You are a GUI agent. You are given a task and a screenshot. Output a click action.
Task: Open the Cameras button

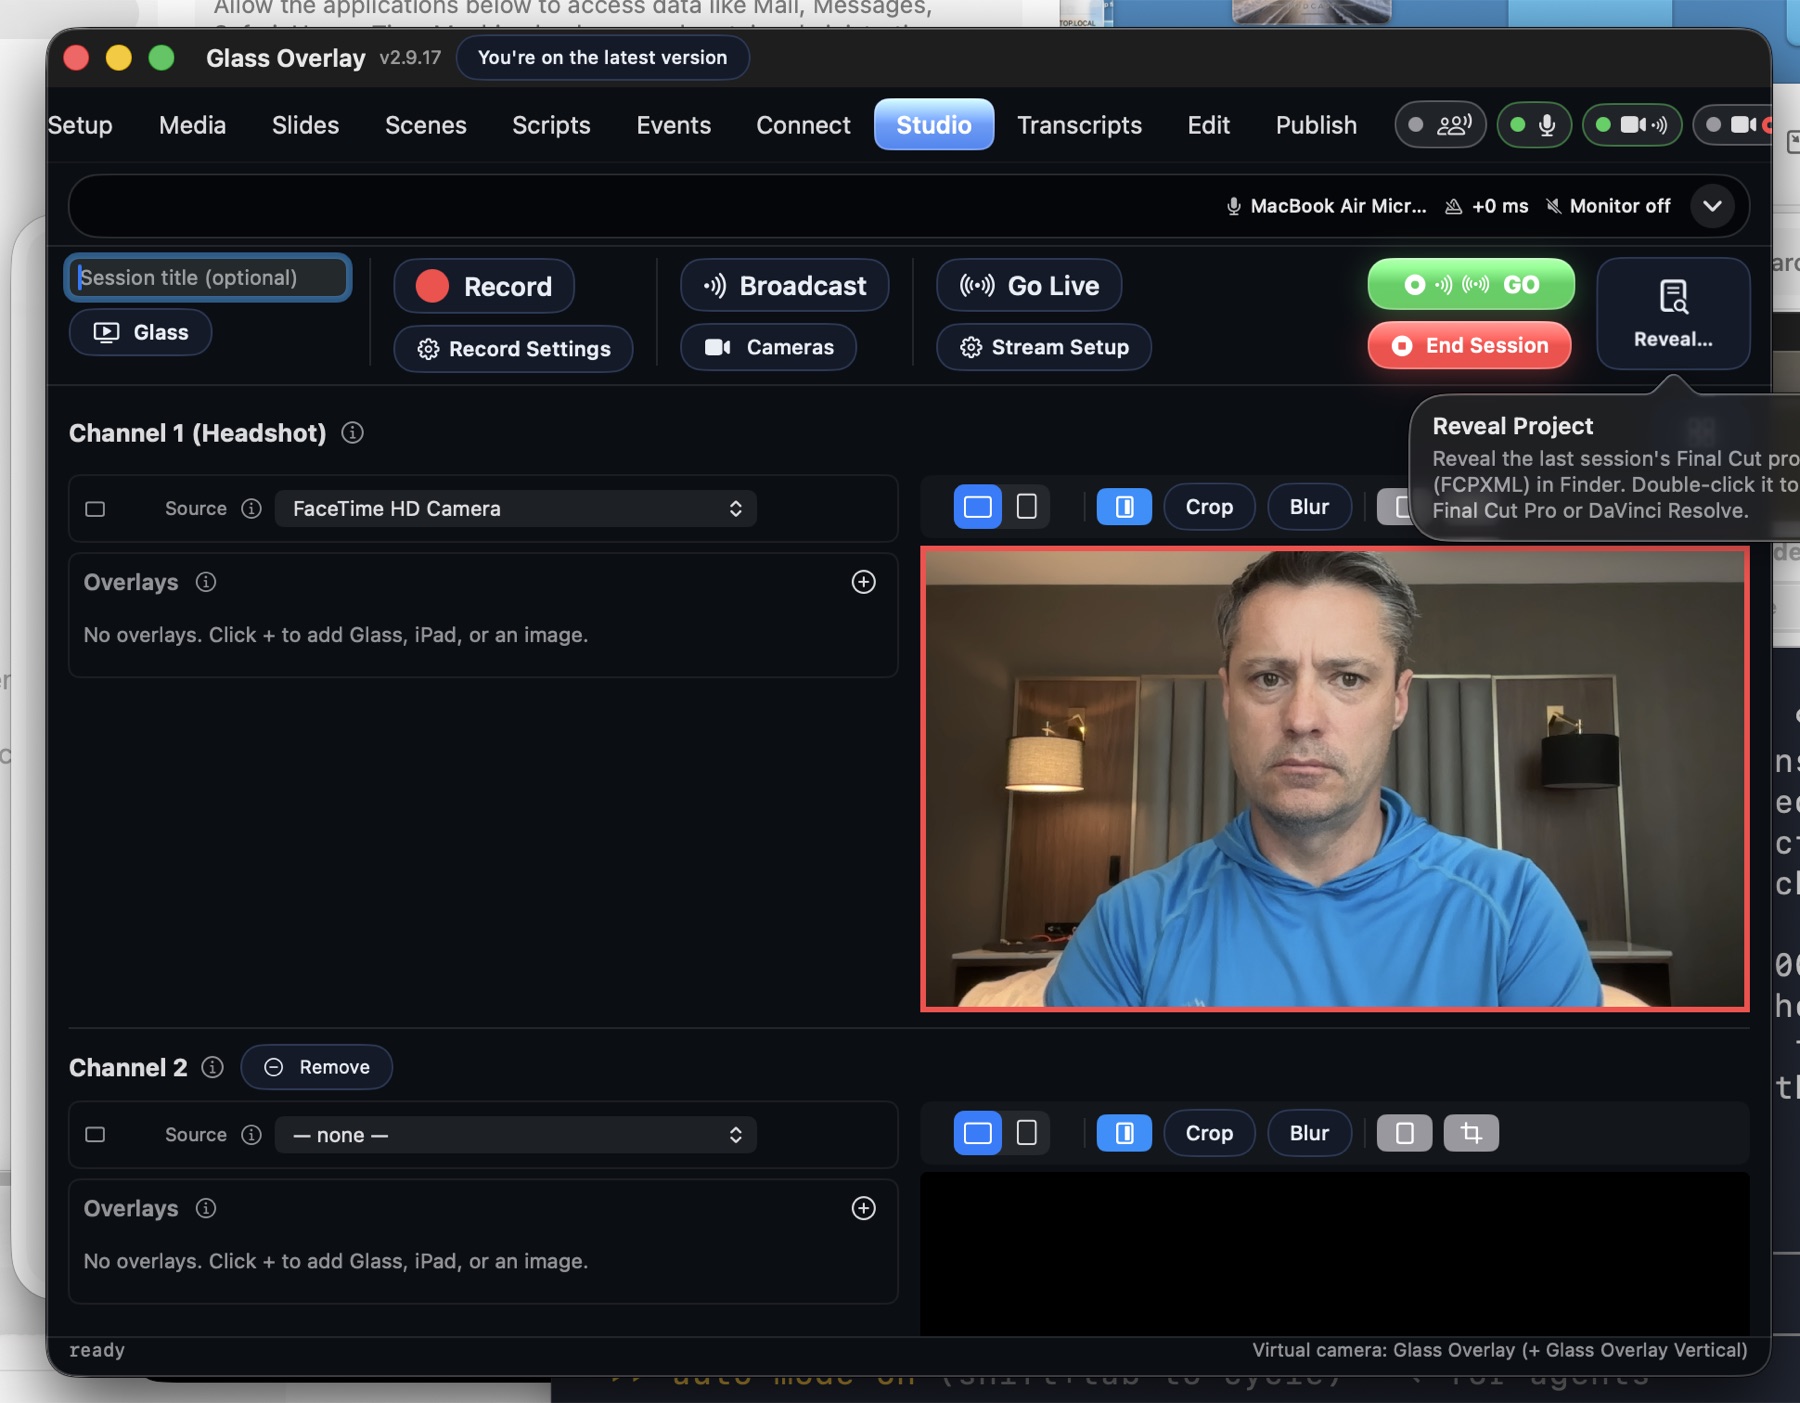point(768,347)
